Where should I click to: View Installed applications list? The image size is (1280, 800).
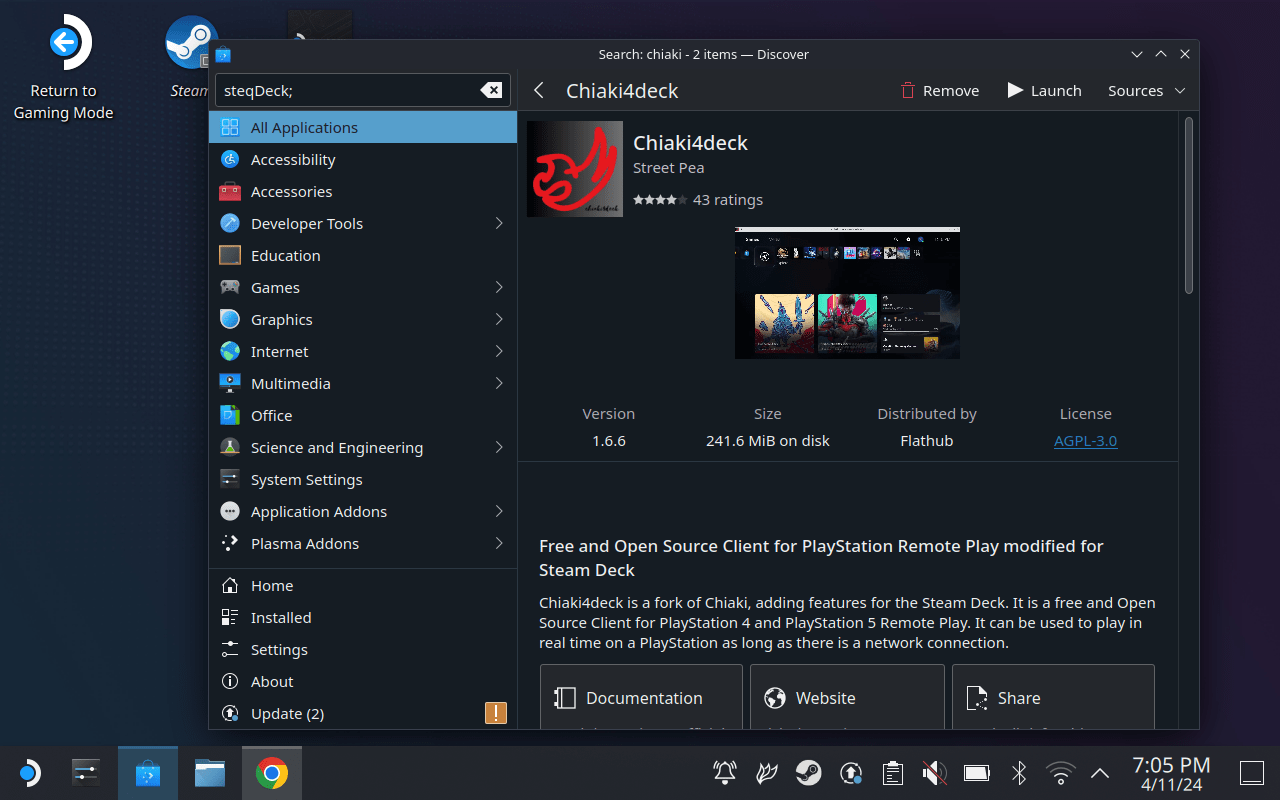pyautogui.click(x=363, y=617)
